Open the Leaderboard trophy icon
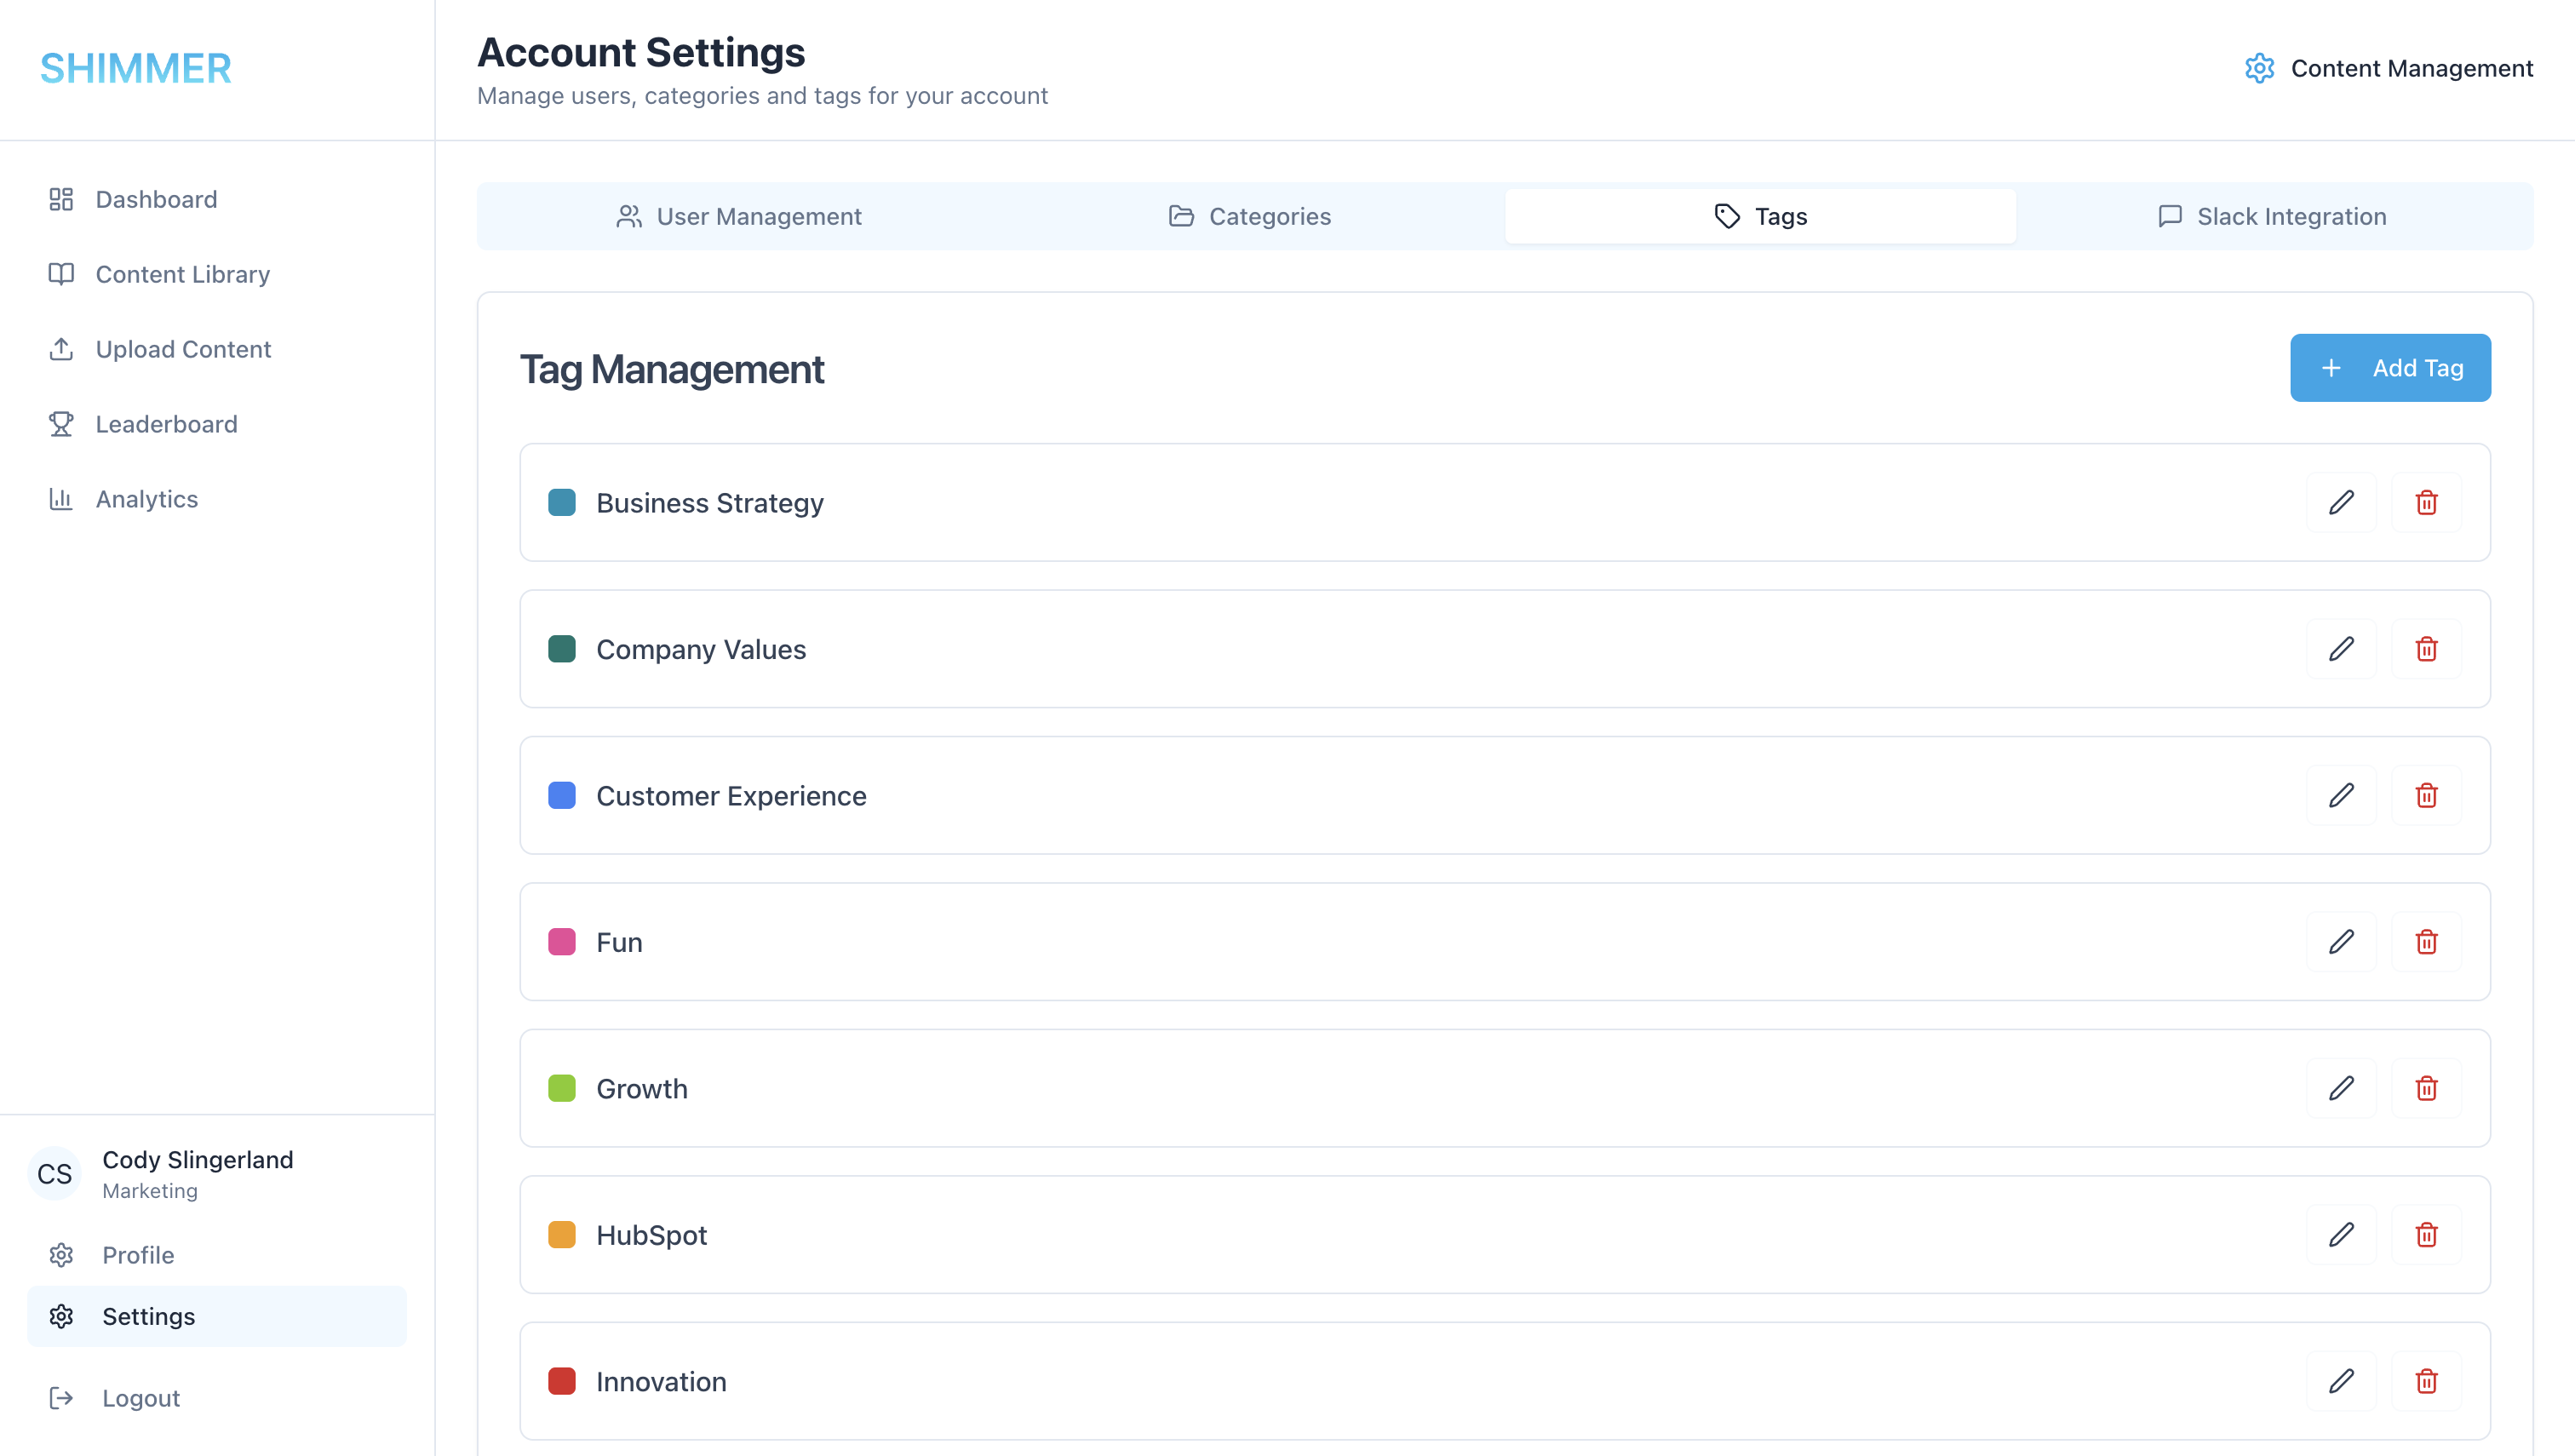2575x1456 pixels. click(61, 424)
